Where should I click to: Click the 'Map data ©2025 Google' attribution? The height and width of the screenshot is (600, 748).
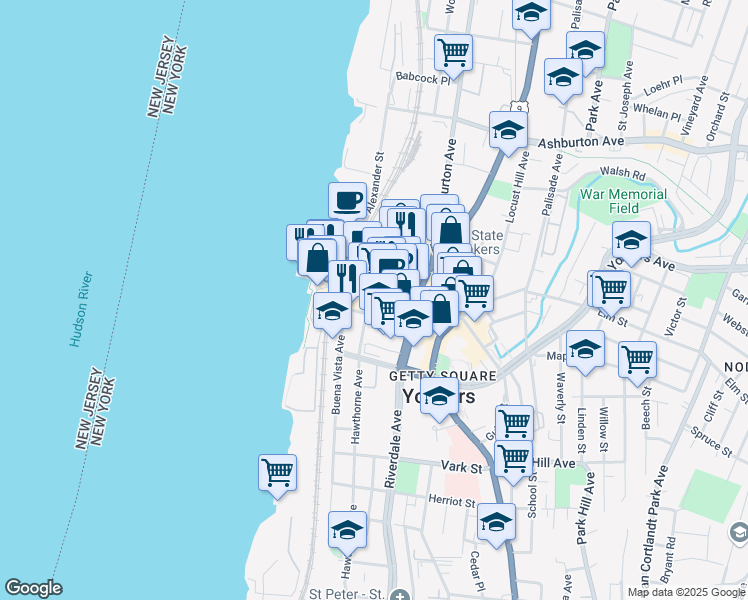686,592
